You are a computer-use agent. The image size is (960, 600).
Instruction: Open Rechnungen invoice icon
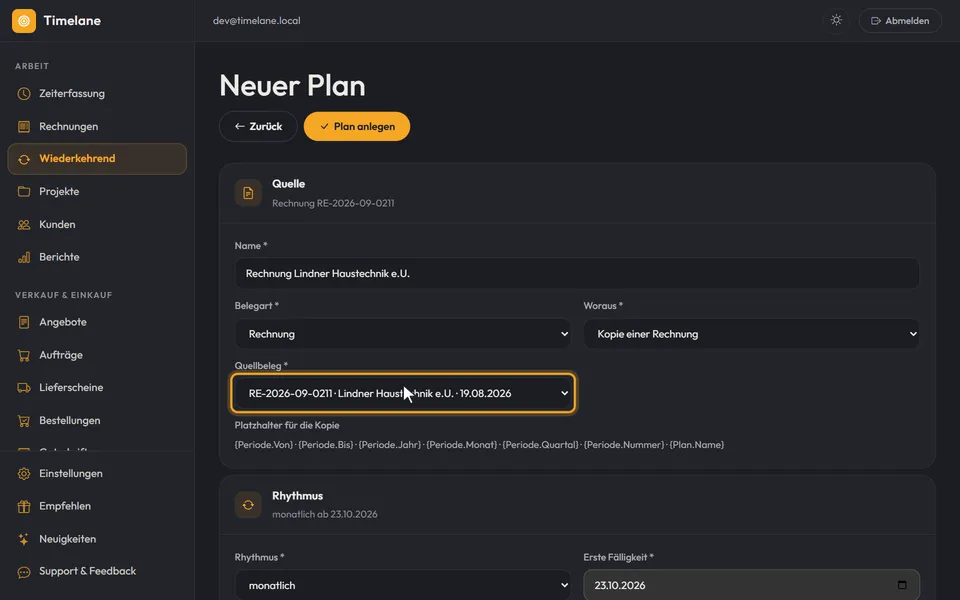[24, 127]
